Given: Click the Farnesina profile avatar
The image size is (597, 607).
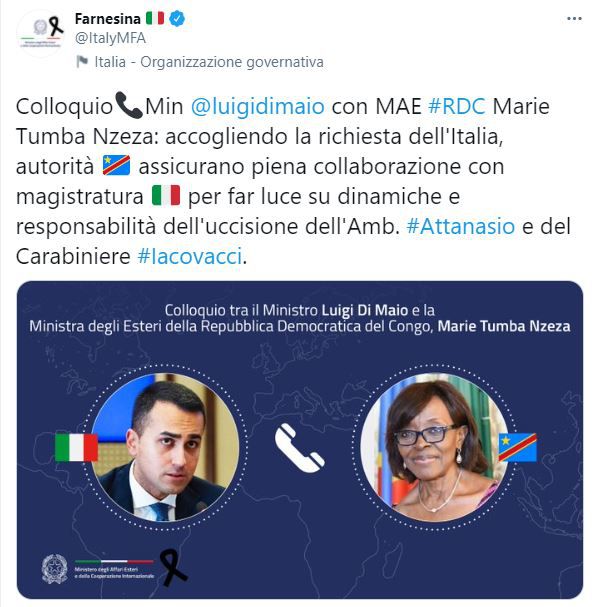Looking at the screenshot, I should tap(41, 33).
